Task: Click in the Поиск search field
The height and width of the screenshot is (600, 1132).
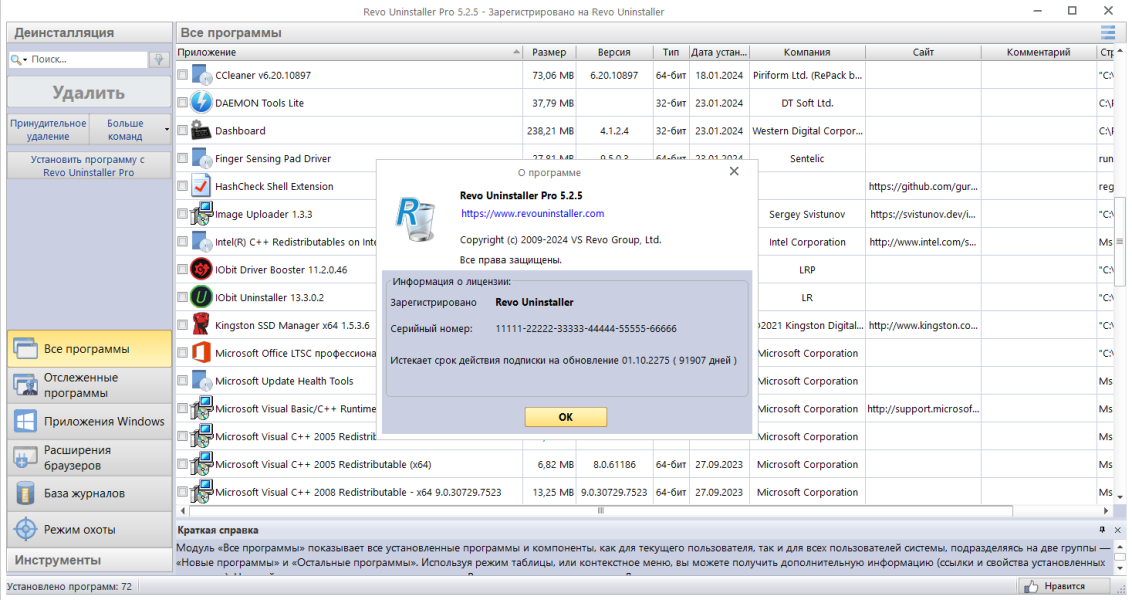Action: point(88,59)
